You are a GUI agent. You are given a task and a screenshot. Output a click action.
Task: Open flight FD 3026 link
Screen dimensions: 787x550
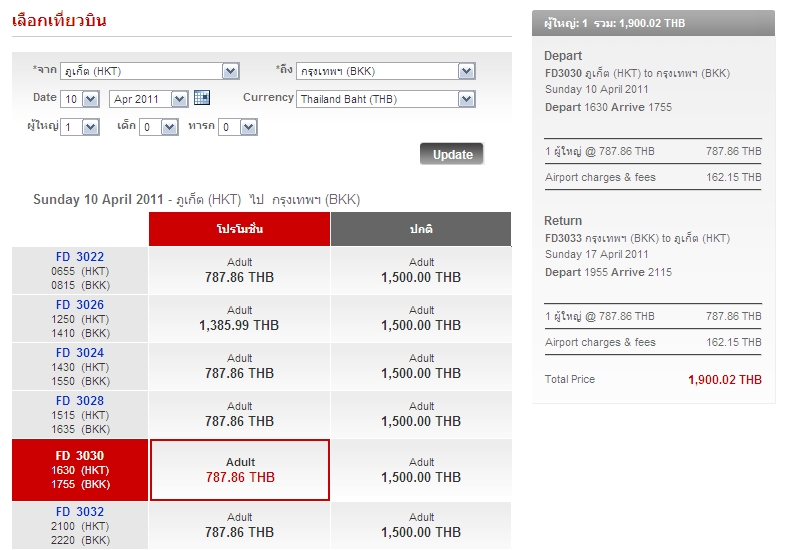[x=80, y=305]
